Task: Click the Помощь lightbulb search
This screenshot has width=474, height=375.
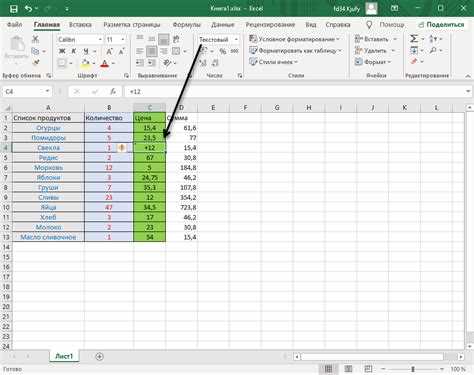Action: [385, 25]
